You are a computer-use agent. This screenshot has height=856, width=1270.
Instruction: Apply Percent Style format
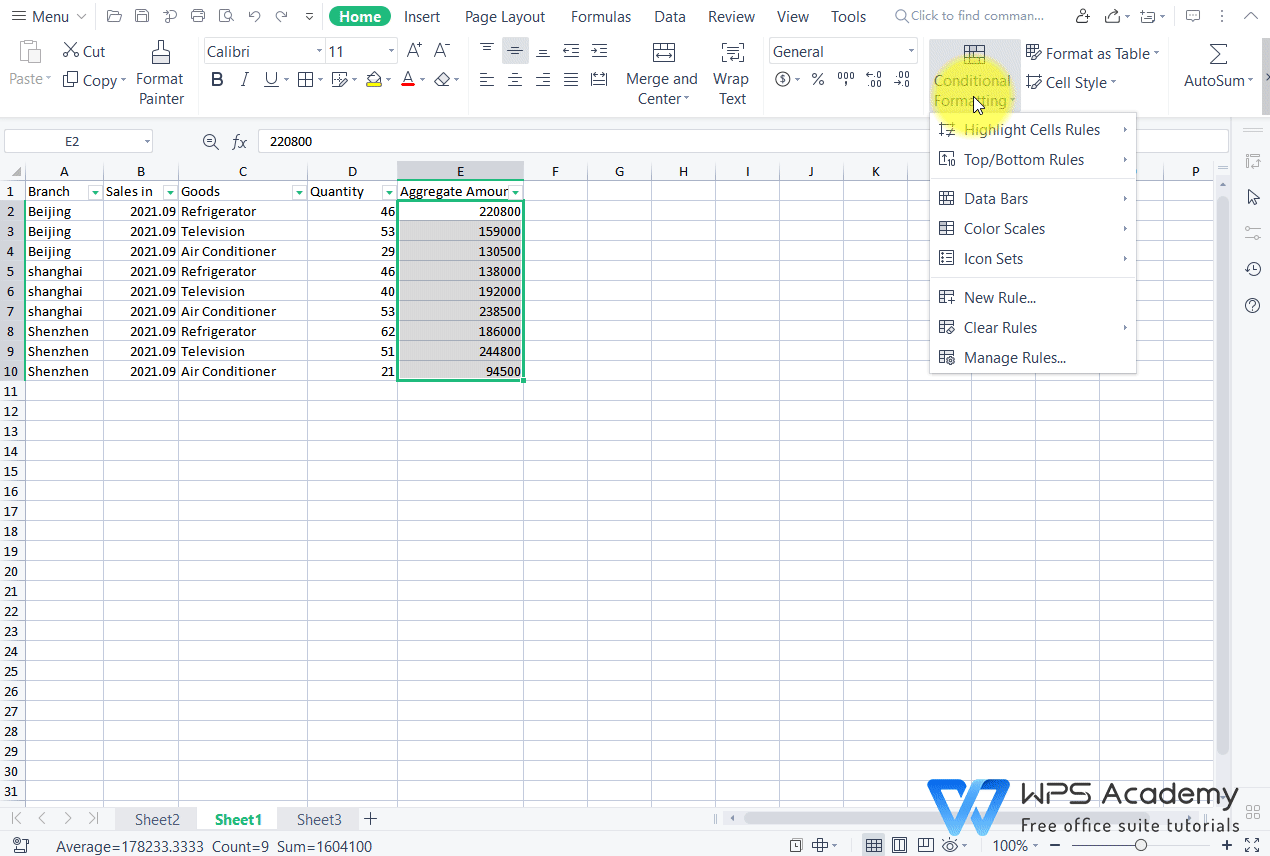point(818,80)
